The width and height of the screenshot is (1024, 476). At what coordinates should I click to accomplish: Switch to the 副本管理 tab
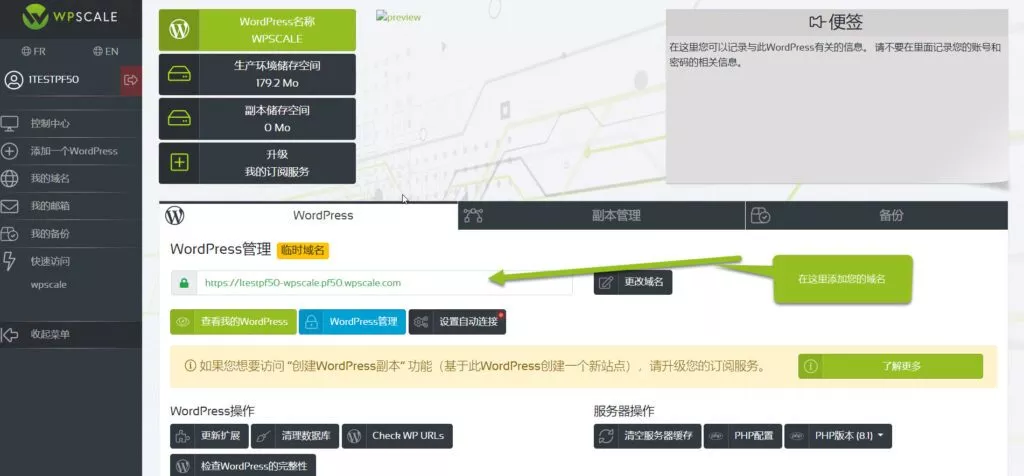[x=601, y=215]
